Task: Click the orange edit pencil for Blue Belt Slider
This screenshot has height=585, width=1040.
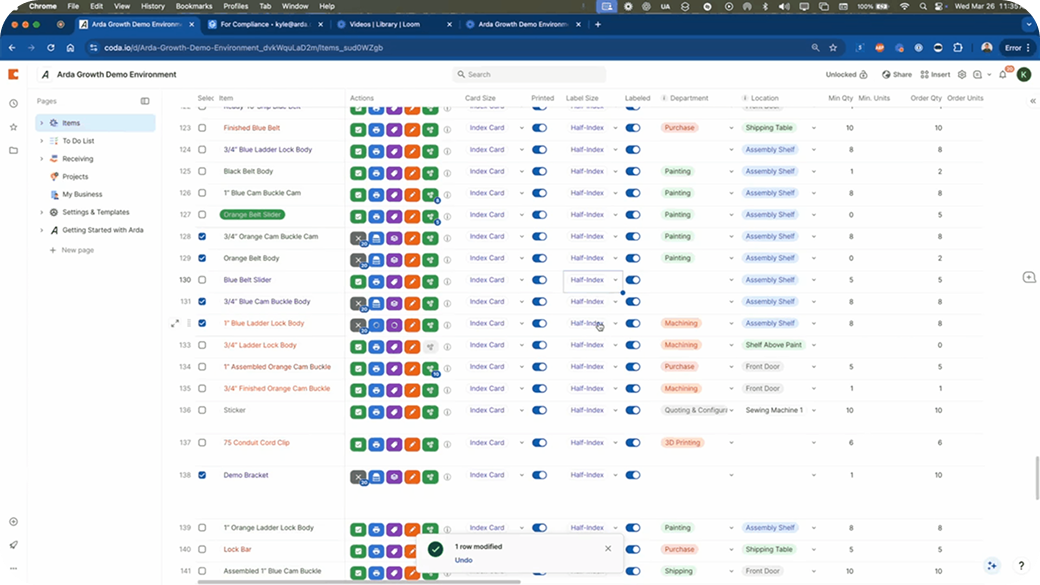Action: 412,282
